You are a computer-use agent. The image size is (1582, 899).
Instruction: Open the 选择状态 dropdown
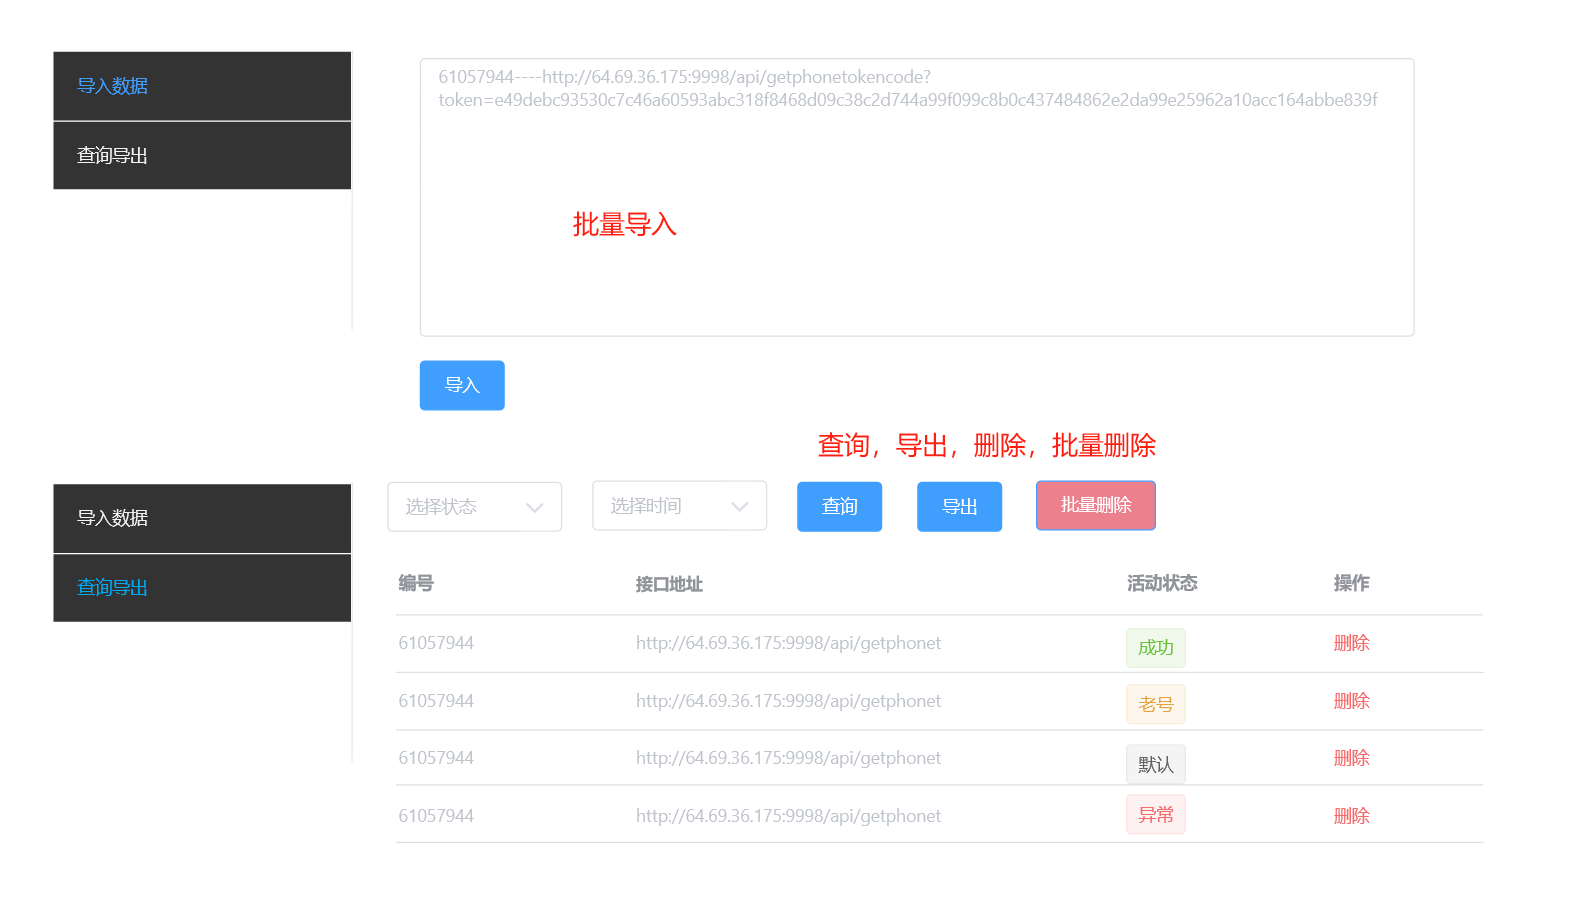point(474,507)
